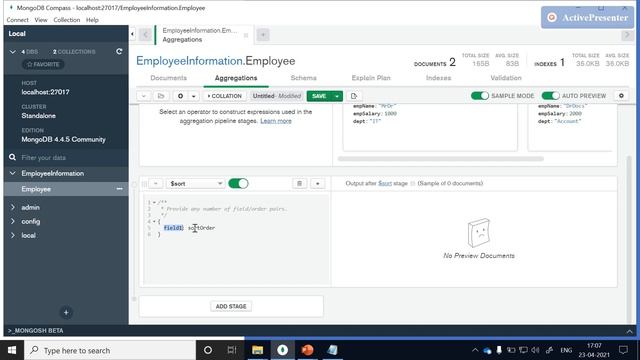
Task: Collapse the $sort stage with the minus button
Action: pos(156,184)
